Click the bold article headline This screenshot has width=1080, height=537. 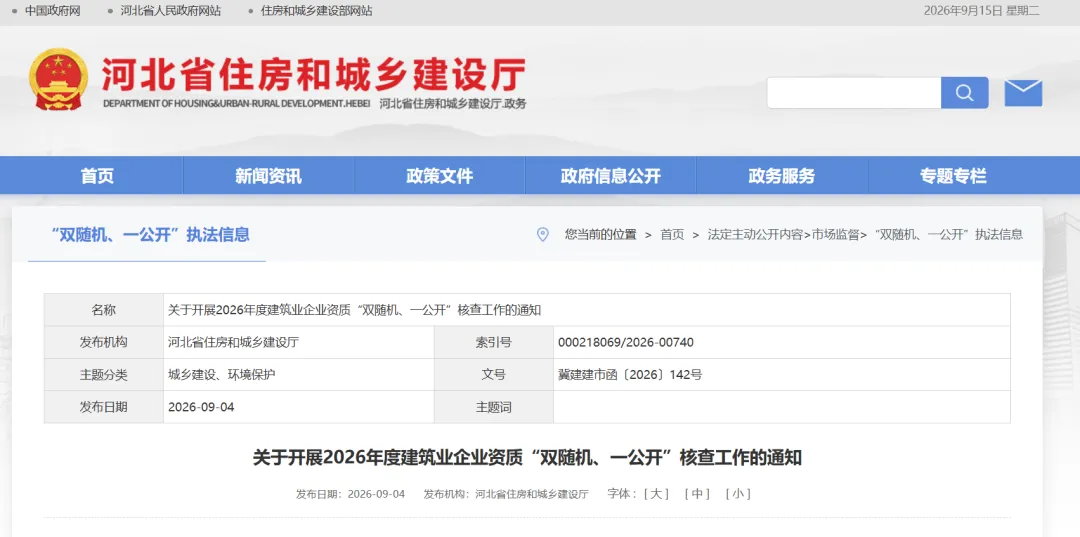tap(528, 457)
